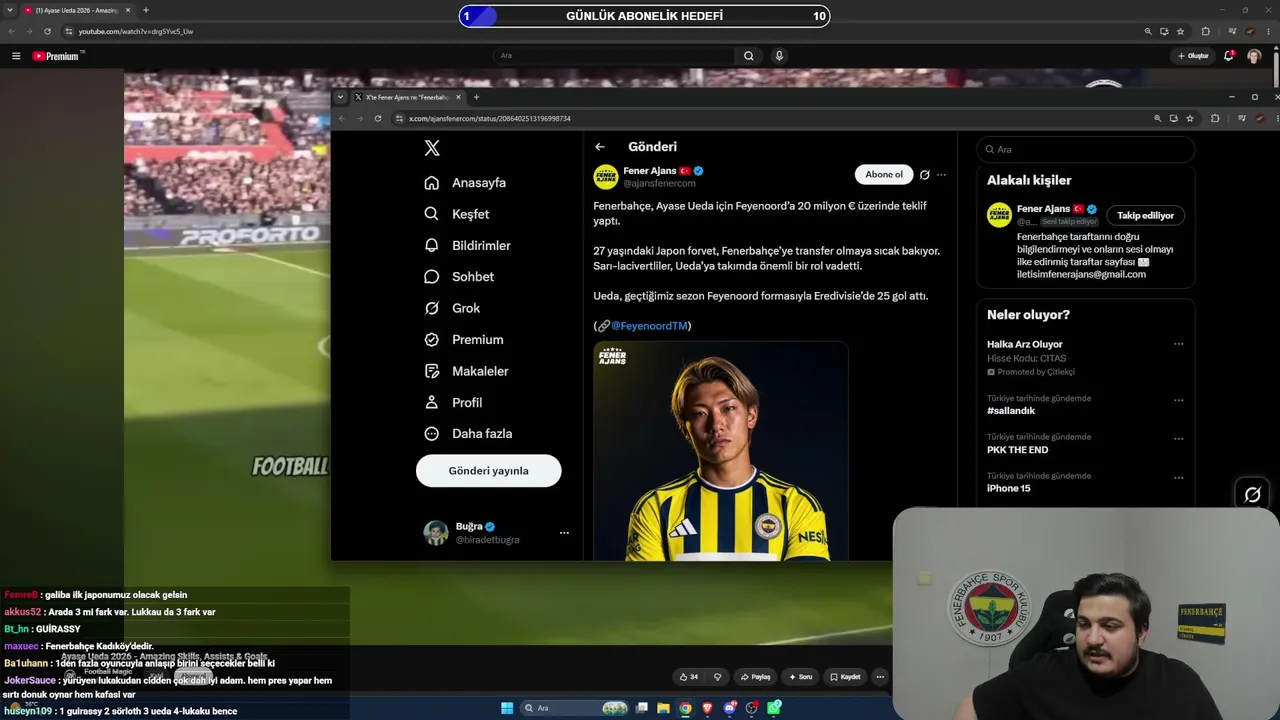Image resolution: width=1280 pixels, height=720 pixels.
Task: Click the YouTube Oluştur button
Action: click(x=1193, y=56)
